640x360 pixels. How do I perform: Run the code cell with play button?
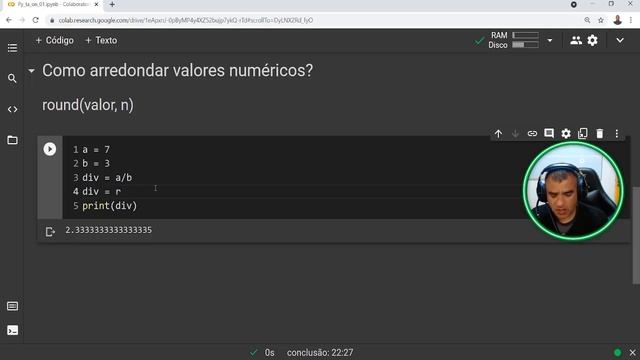click(50, 149)
